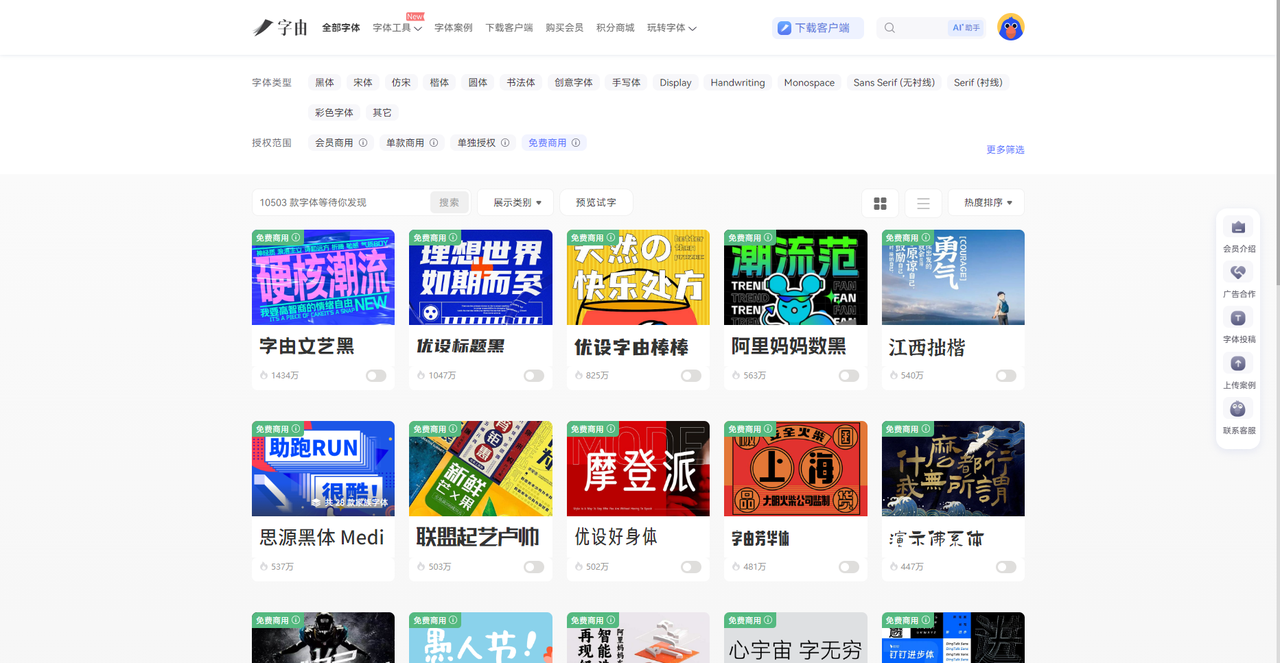The image size is (1280, 663).
Task: Switch to list view layout
Action: [923, 203]
